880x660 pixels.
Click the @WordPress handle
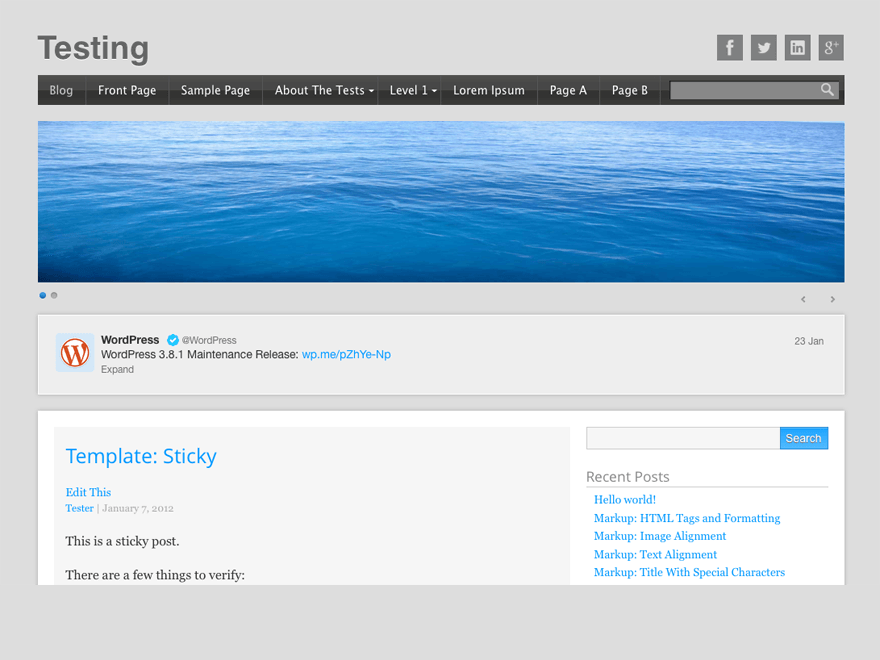[209, 341]
